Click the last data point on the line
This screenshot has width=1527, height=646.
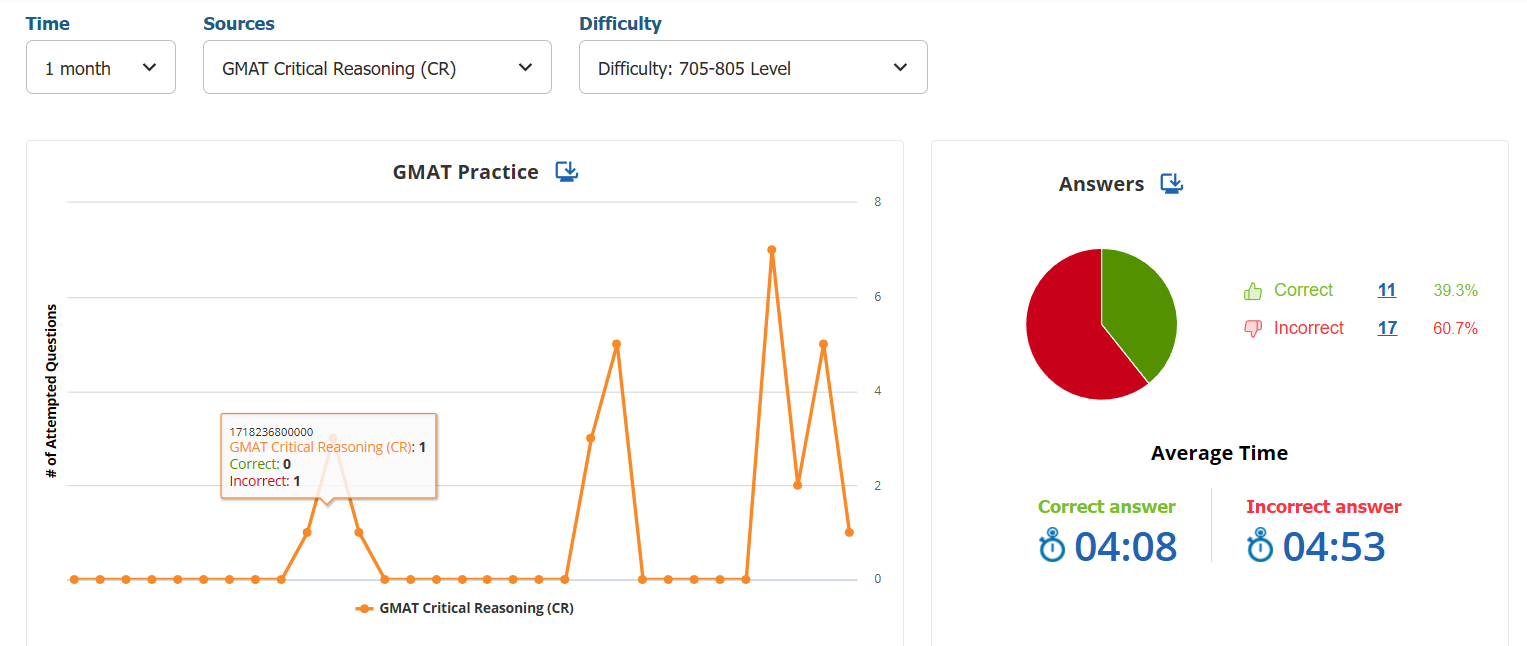849,532
